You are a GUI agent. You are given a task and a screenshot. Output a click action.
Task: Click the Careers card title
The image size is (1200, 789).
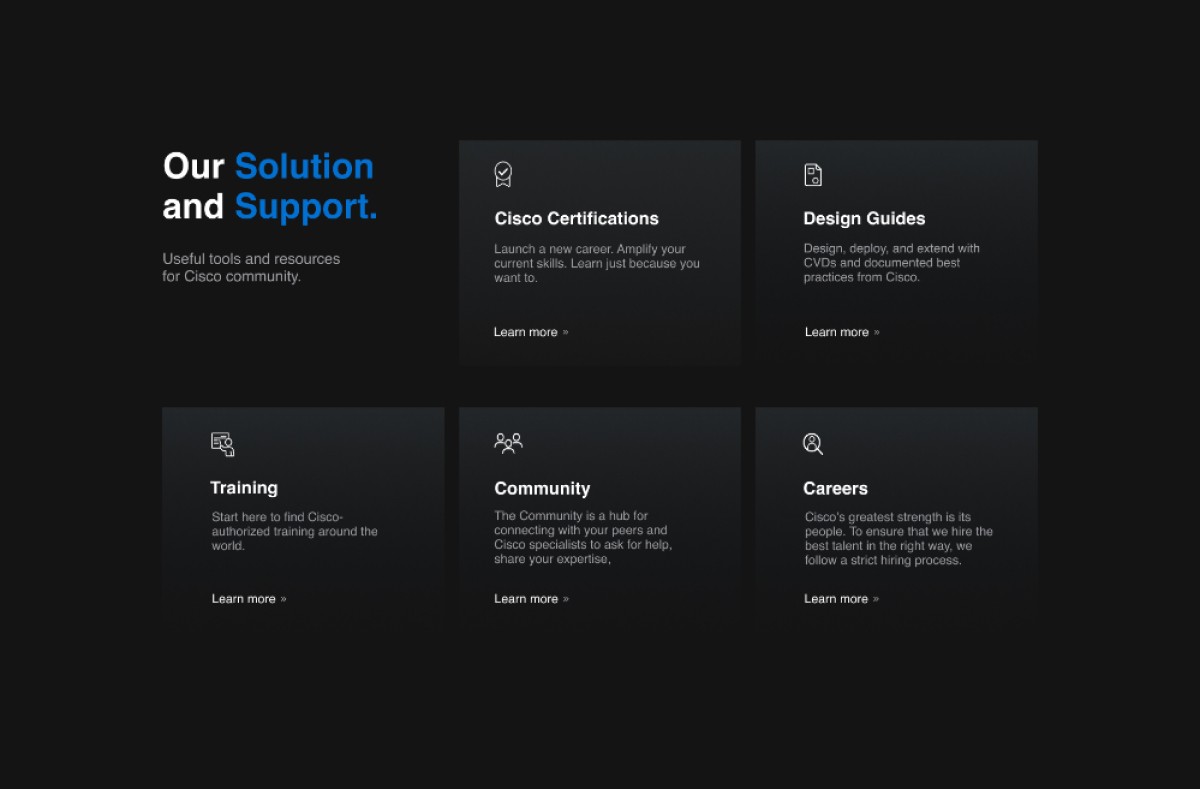[835, 489]
